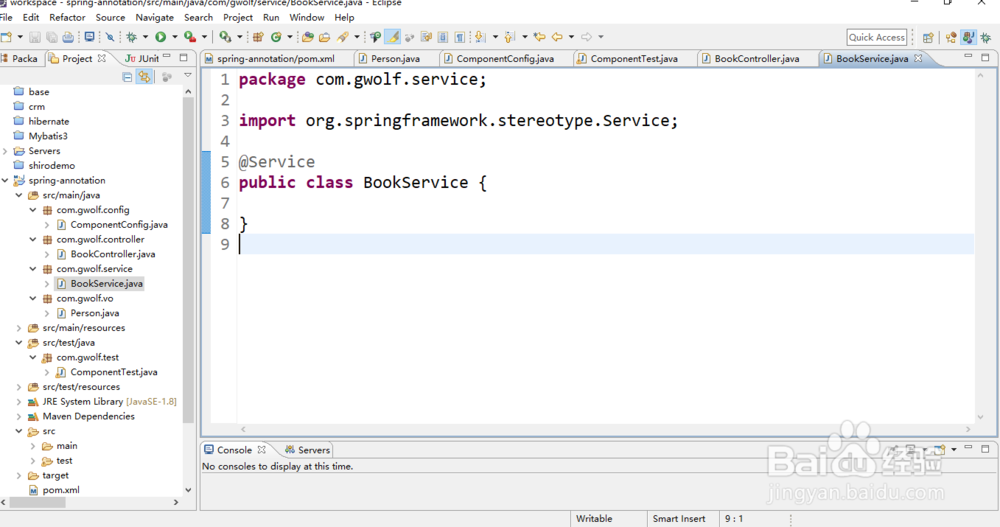Switch to the Servers bottom tab
Screen dimensions: 1000x527
(307, 450)
